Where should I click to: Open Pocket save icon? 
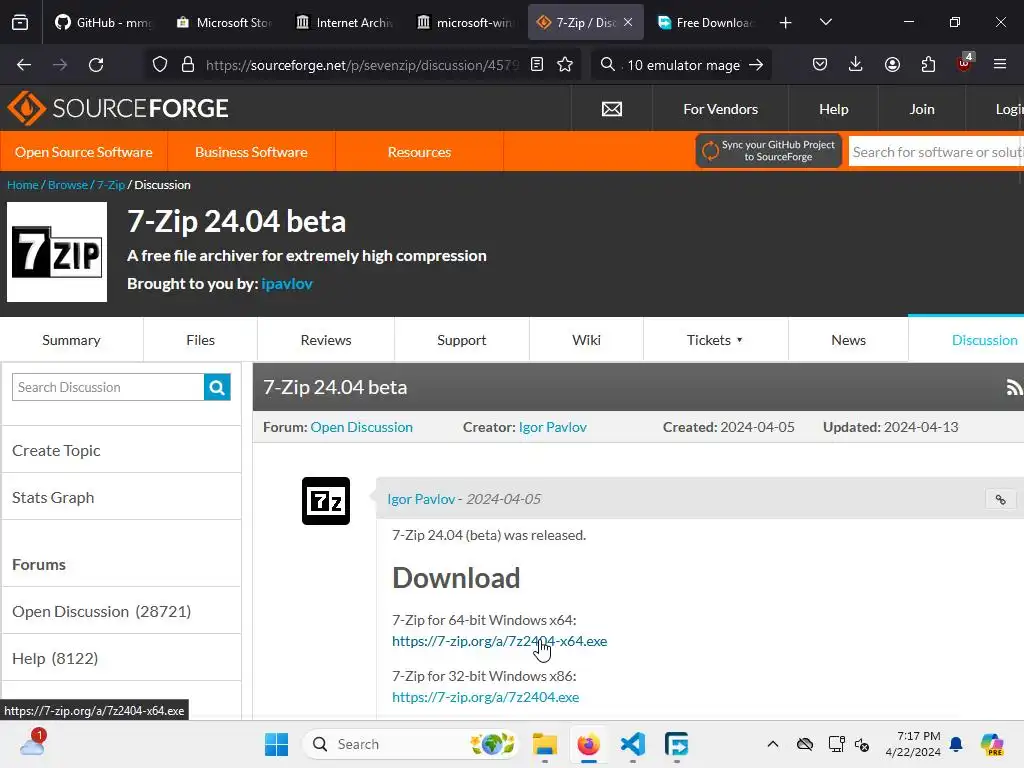820,65
